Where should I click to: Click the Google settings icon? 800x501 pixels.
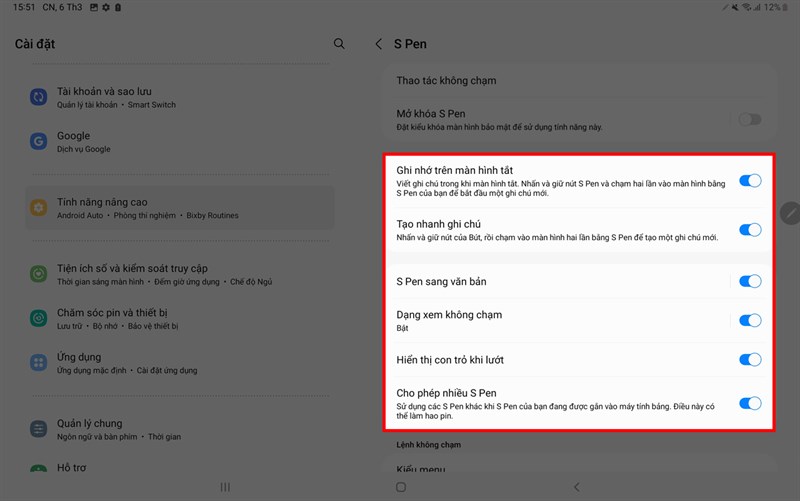[x=38, y=141]
